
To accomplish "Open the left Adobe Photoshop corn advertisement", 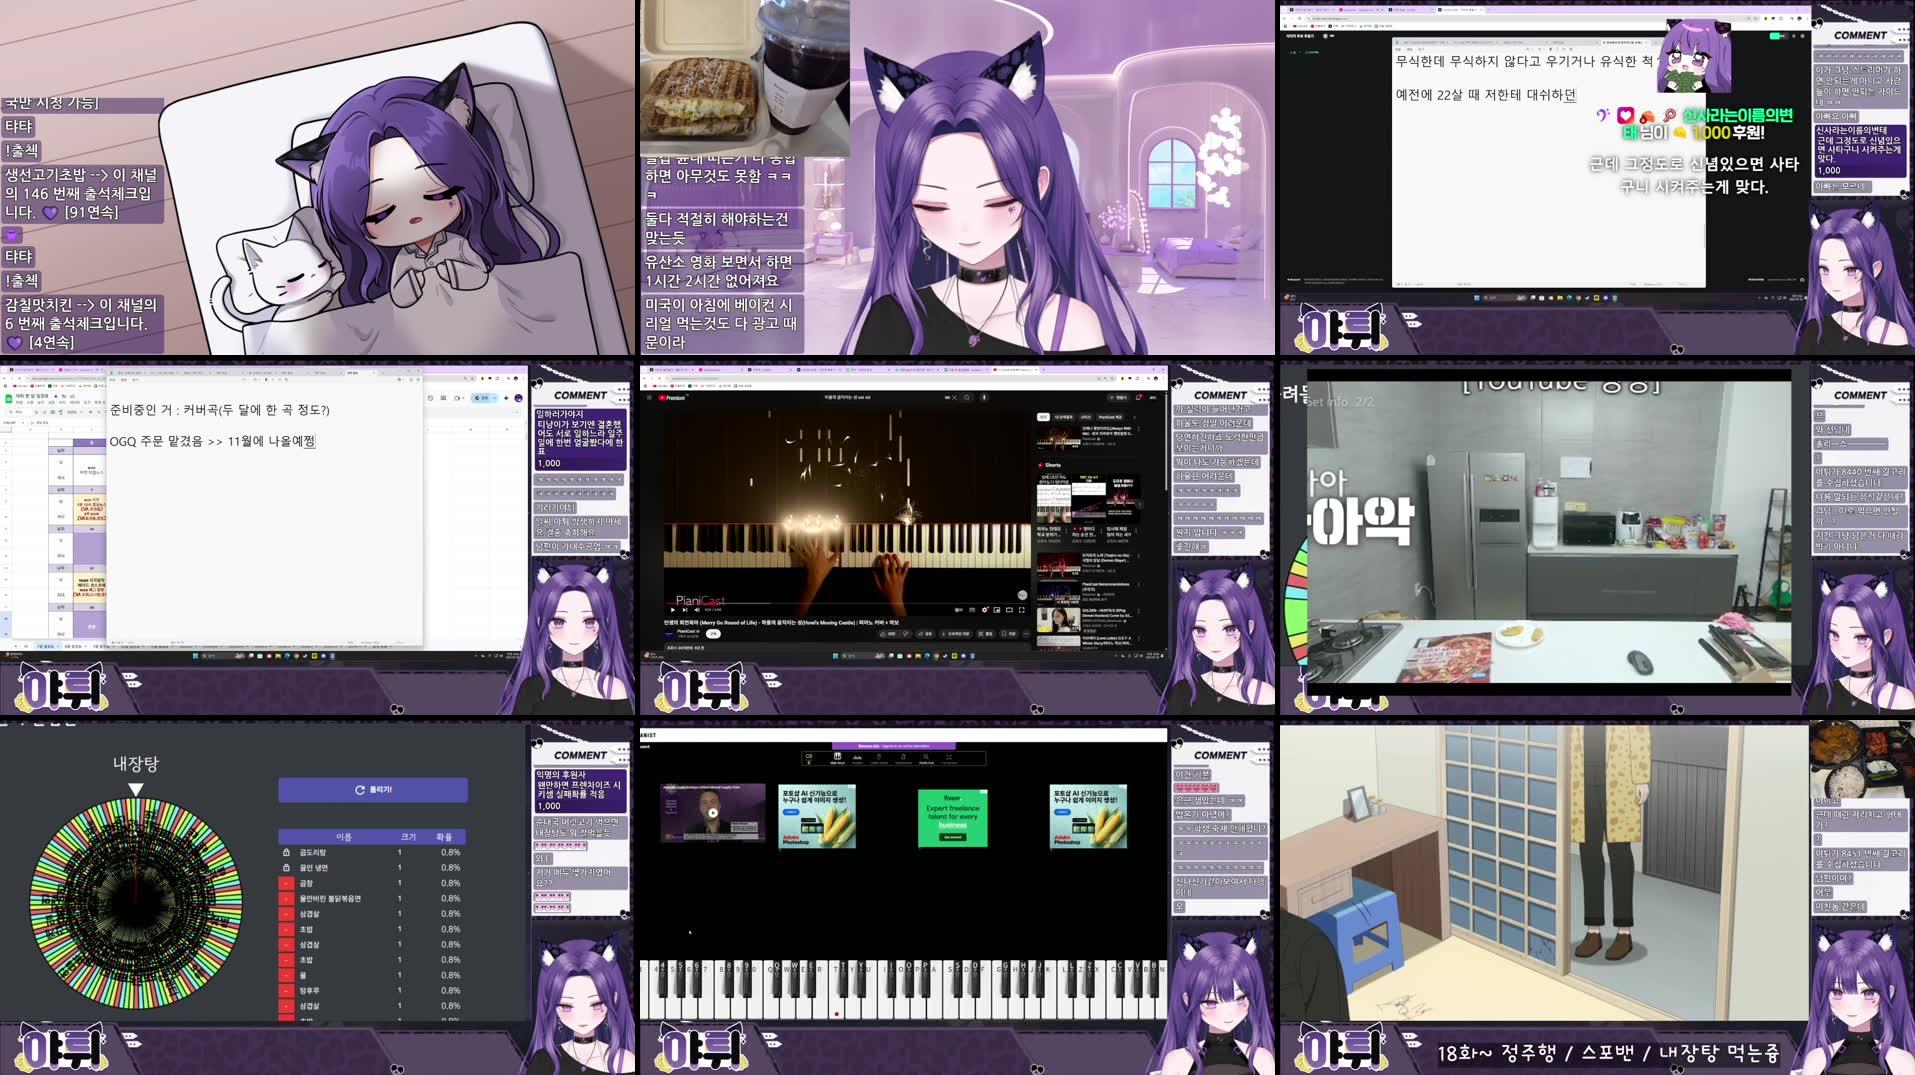I will click(817, 817).
